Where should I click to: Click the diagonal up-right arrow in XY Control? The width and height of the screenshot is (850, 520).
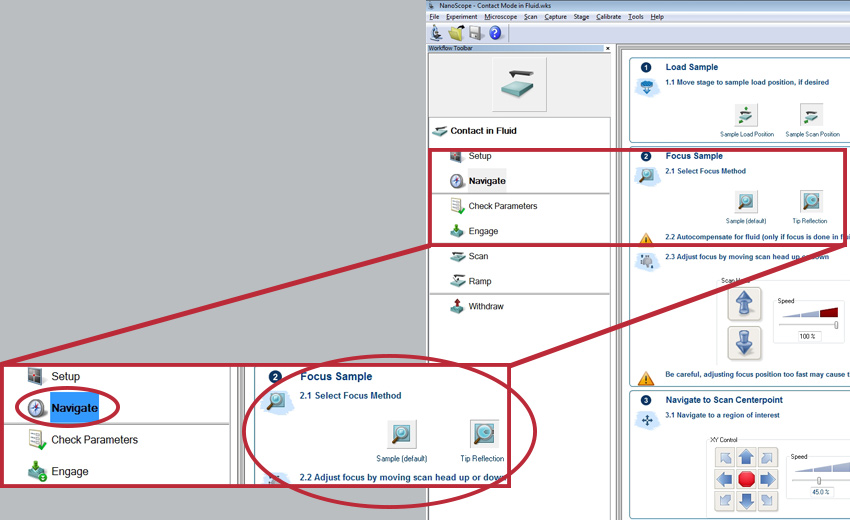point(767,458)
